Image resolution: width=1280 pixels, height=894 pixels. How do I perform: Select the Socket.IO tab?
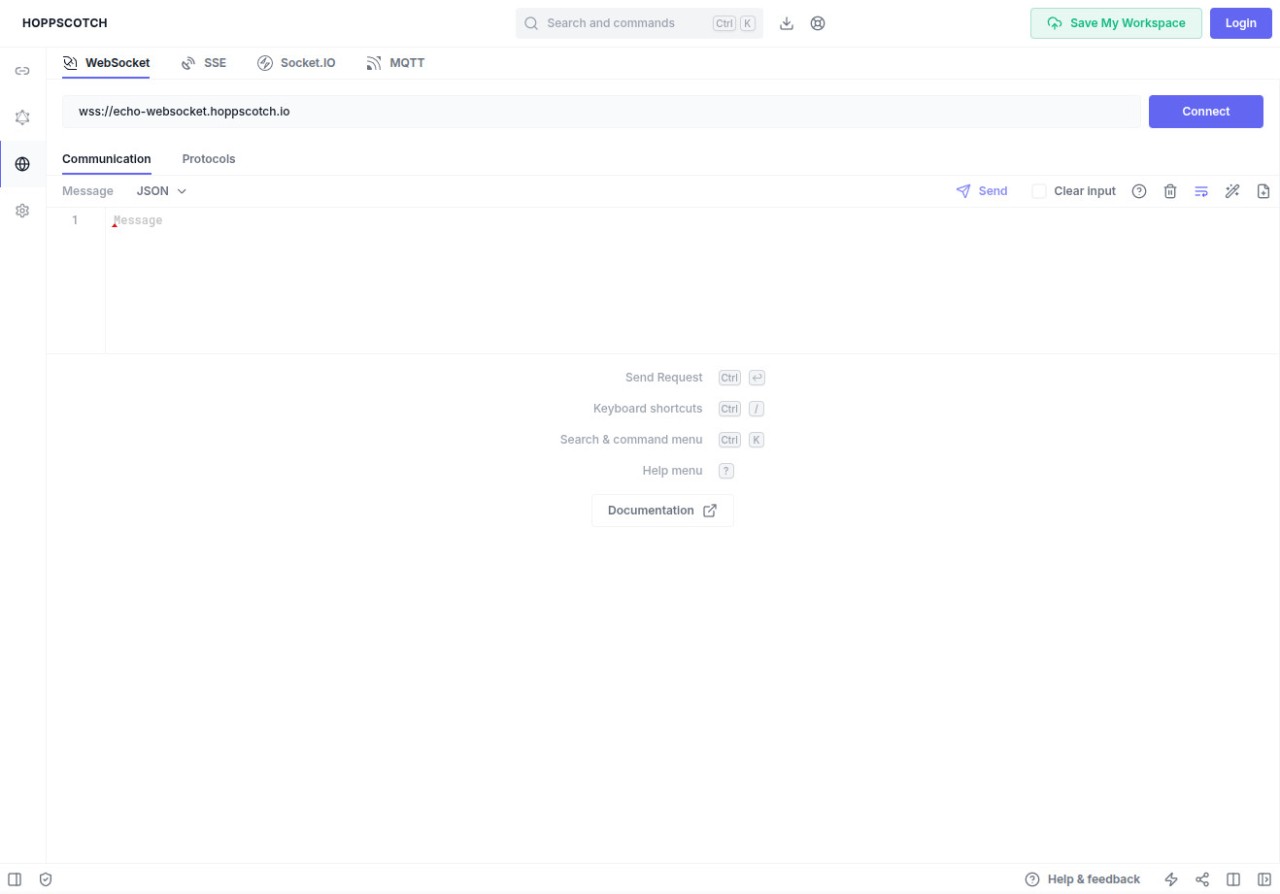click(296, 63)
